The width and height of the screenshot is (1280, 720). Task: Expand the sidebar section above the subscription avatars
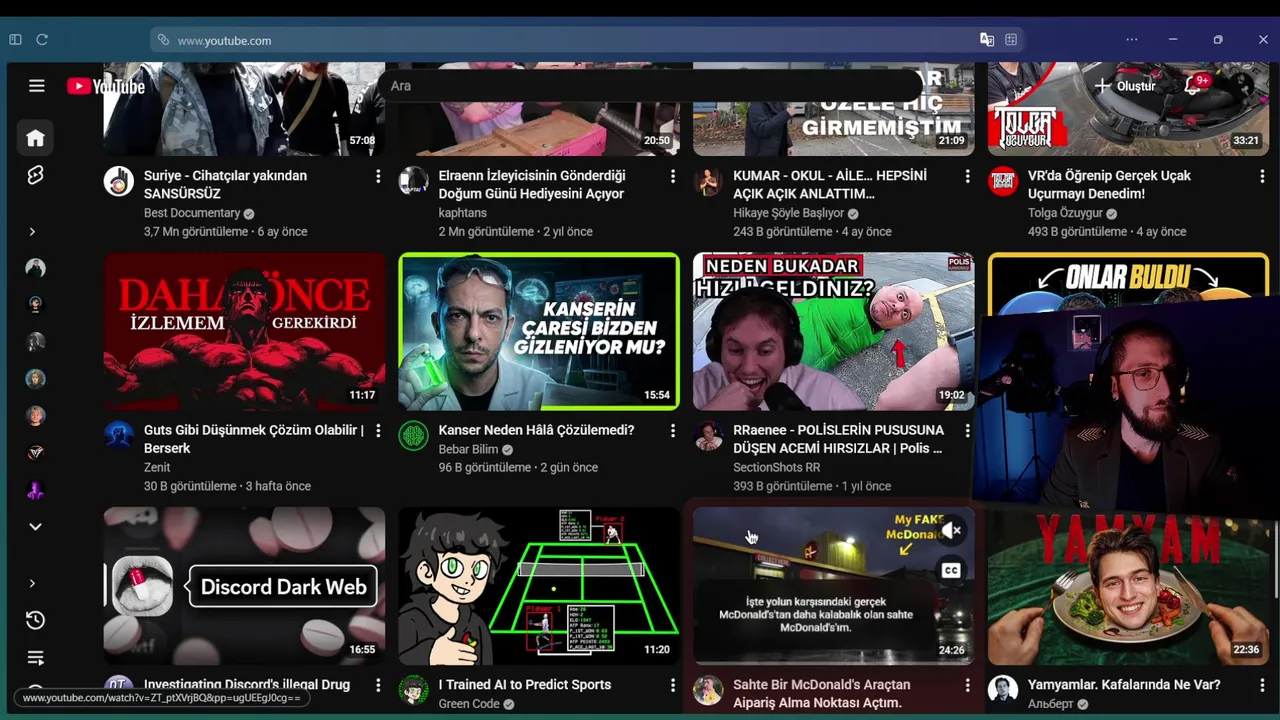coord(32,231)
